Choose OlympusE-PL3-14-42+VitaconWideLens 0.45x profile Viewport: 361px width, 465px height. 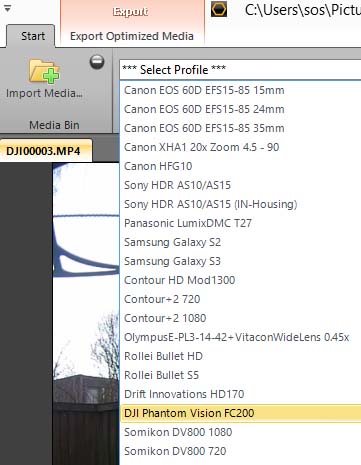point(240,337)
